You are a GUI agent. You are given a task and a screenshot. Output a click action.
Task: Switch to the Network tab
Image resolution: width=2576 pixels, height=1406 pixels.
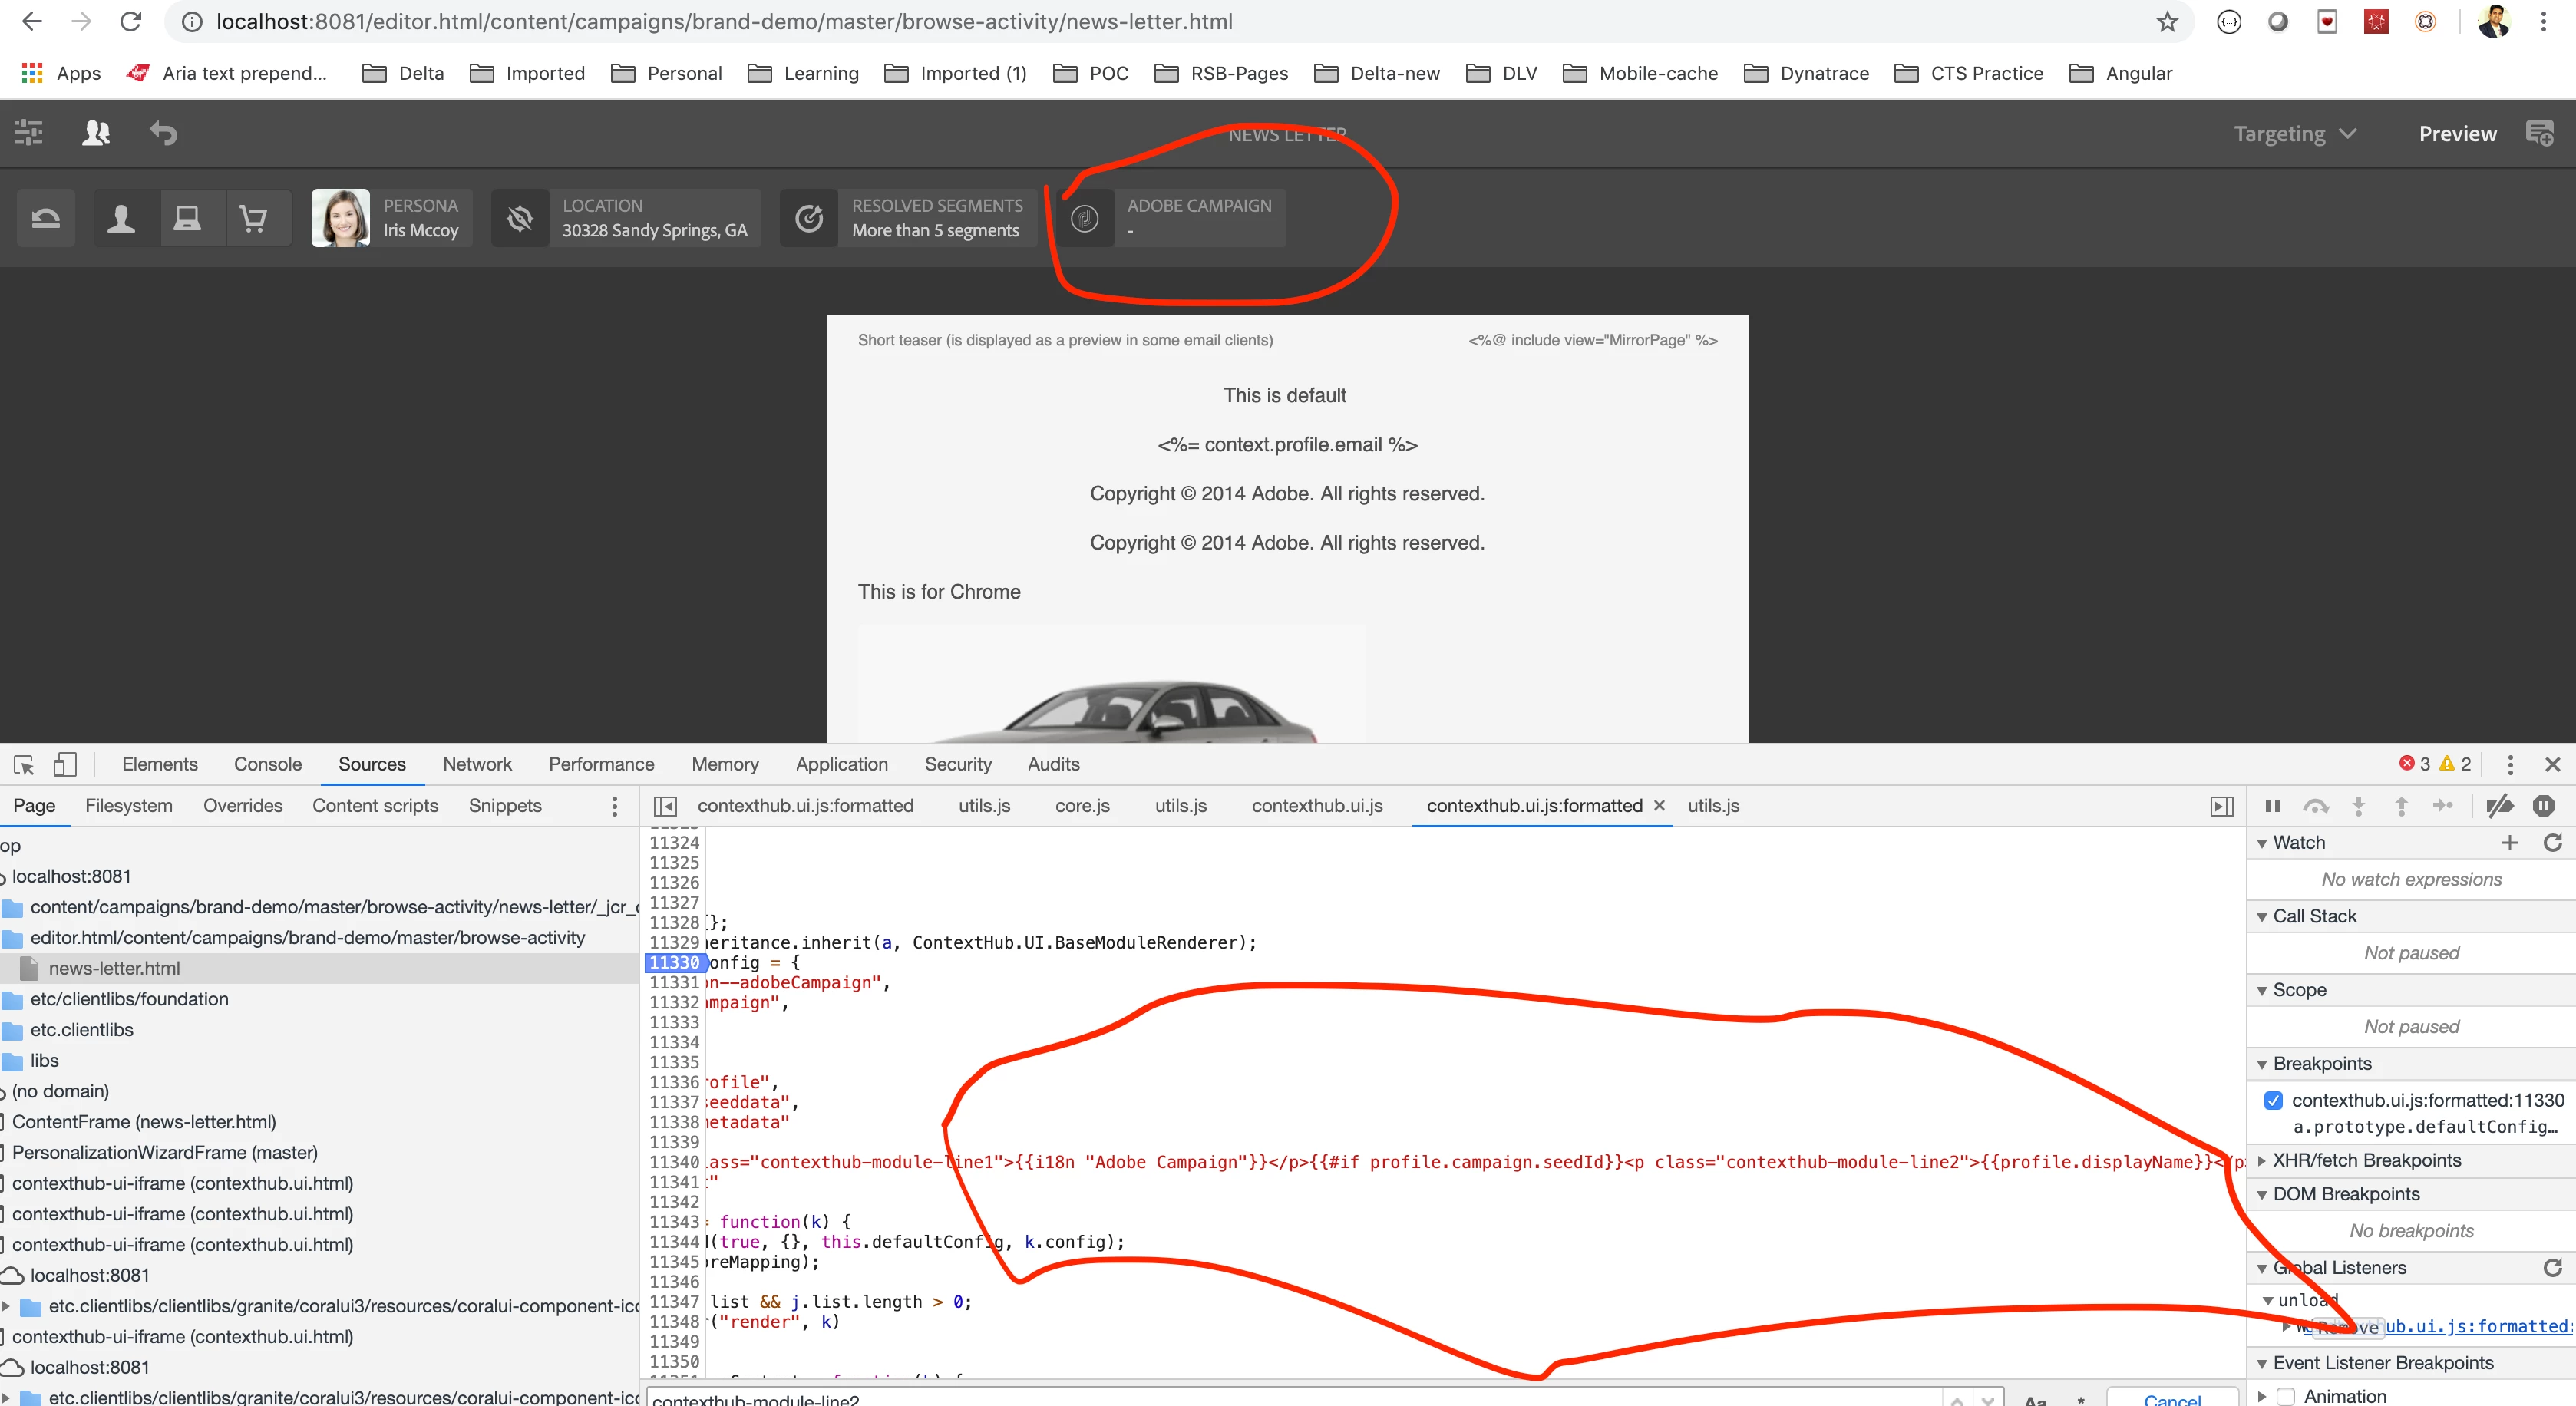[477, 764]
